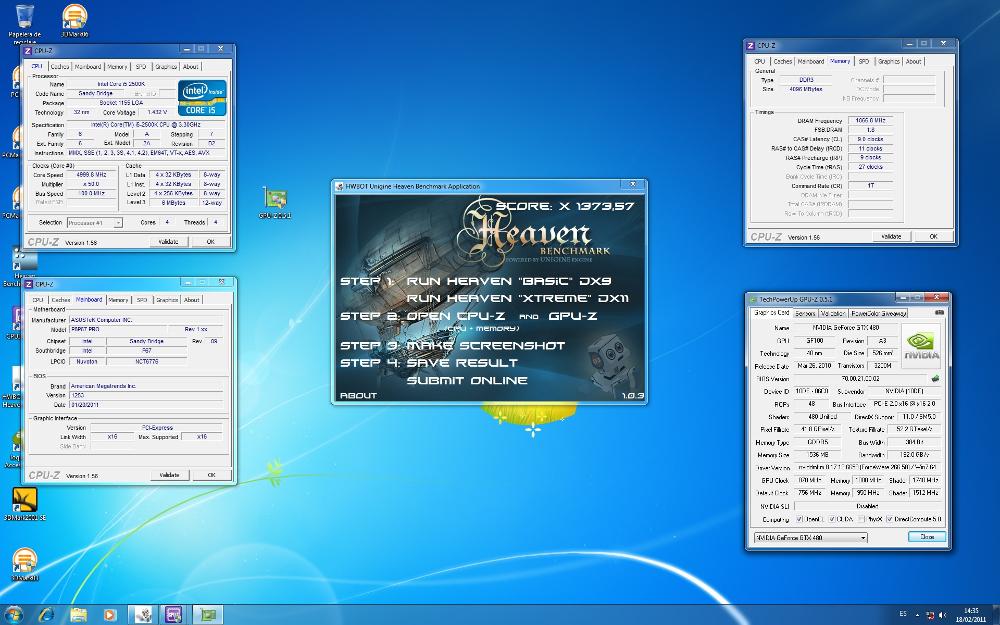Click the Intel Core i5 logo in CPU-Z
The width and height of the screenshot is (1000, 625).
(x=202, y=98)
